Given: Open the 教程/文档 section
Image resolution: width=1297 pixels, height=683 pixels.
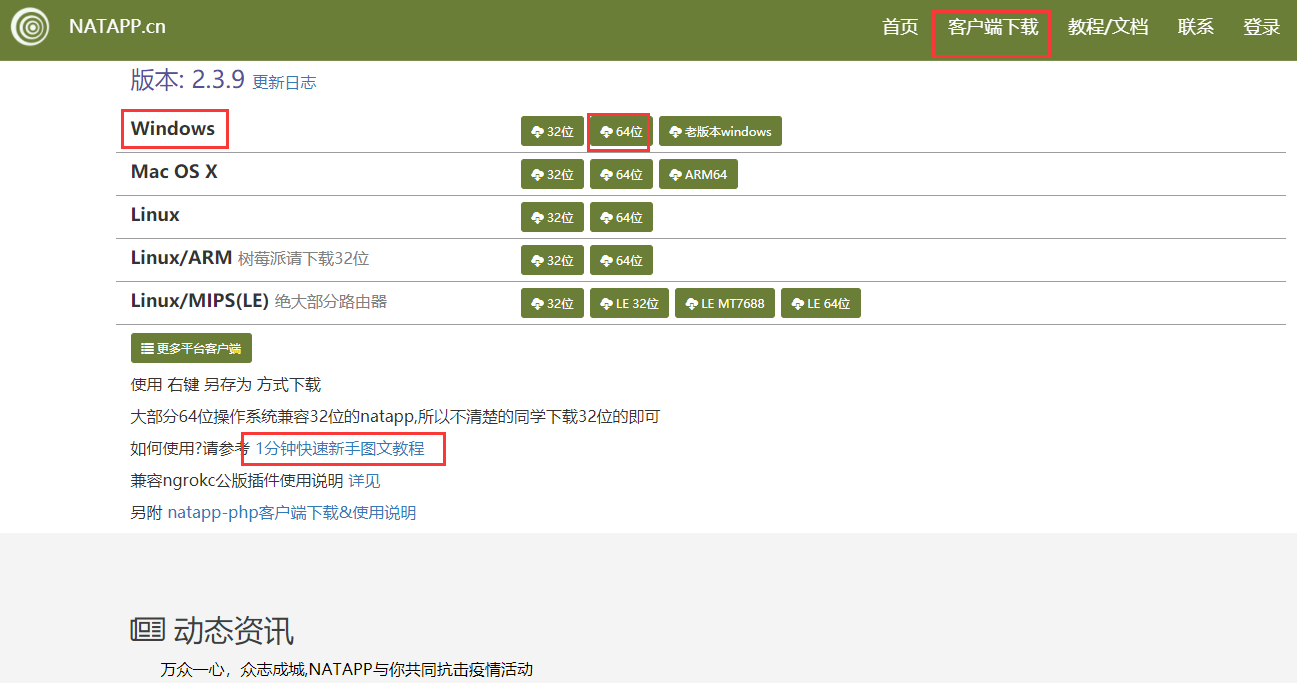Looking at the screenshot, I should (x=1109, y=27).
